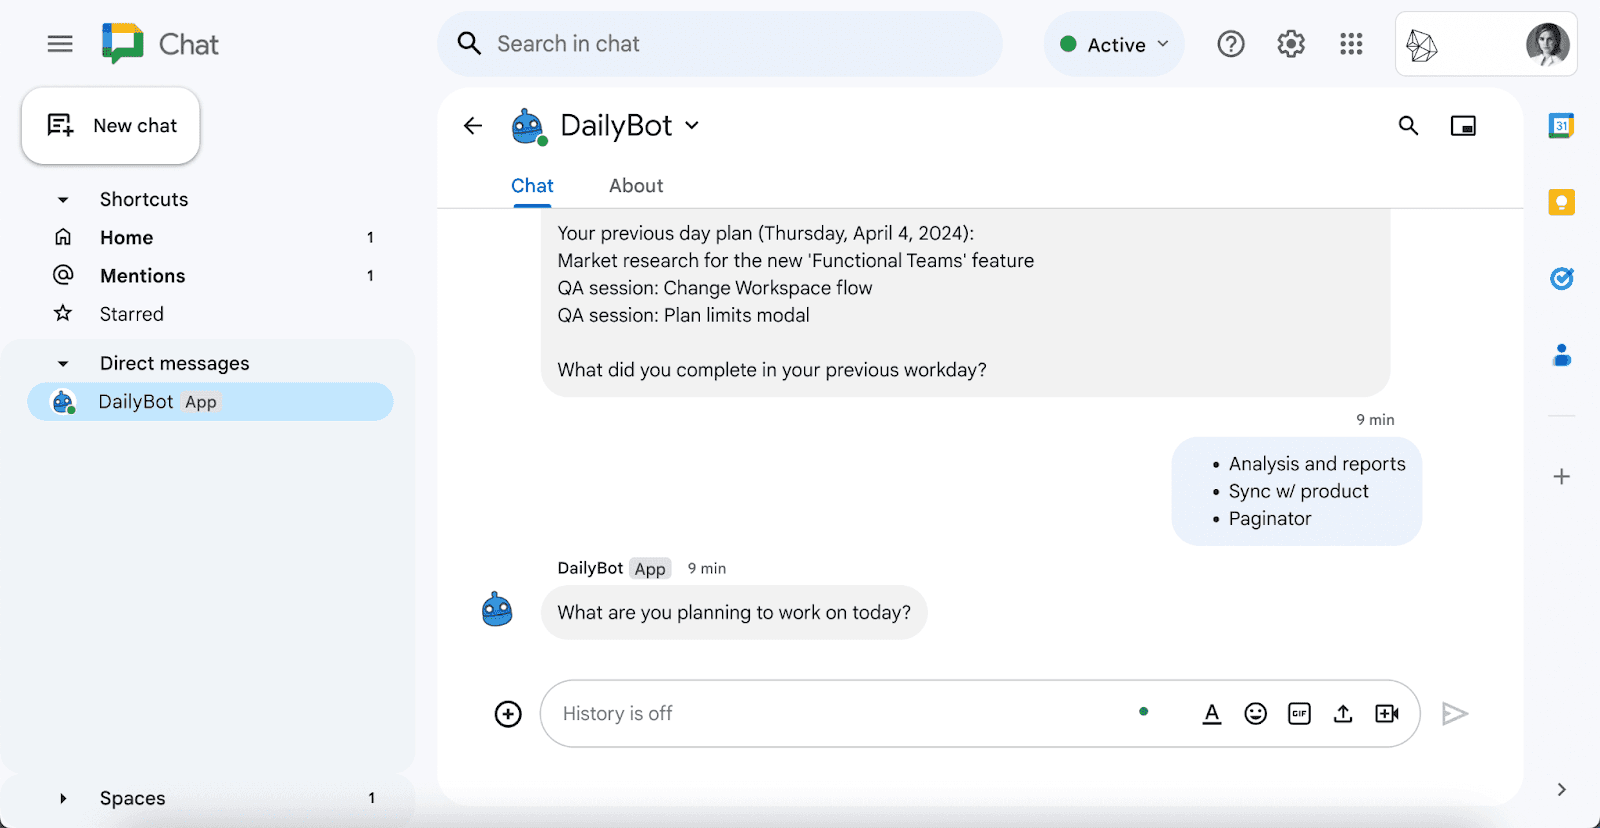Click 'What did you complete' question text
Viewport: 1600px width, 828px height.
point(772,370)
